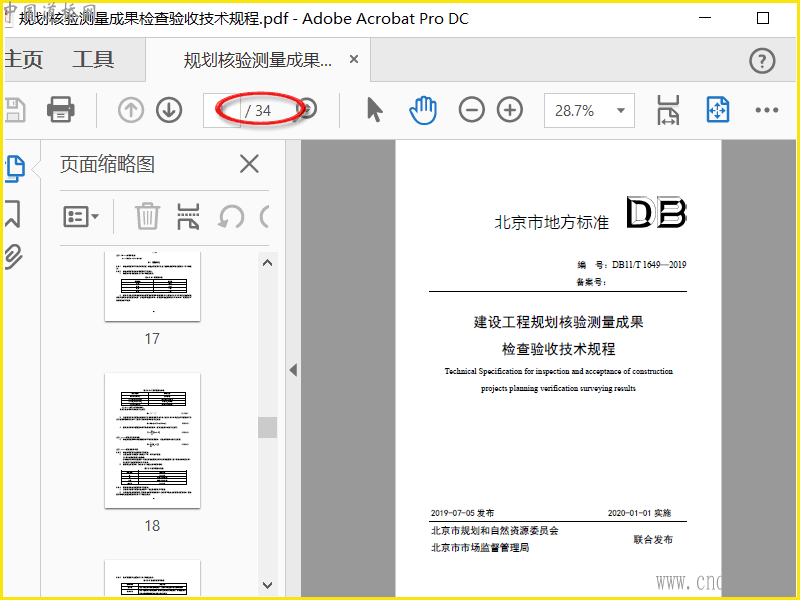Click the 页面缩略图 panel title

(107, 164)
